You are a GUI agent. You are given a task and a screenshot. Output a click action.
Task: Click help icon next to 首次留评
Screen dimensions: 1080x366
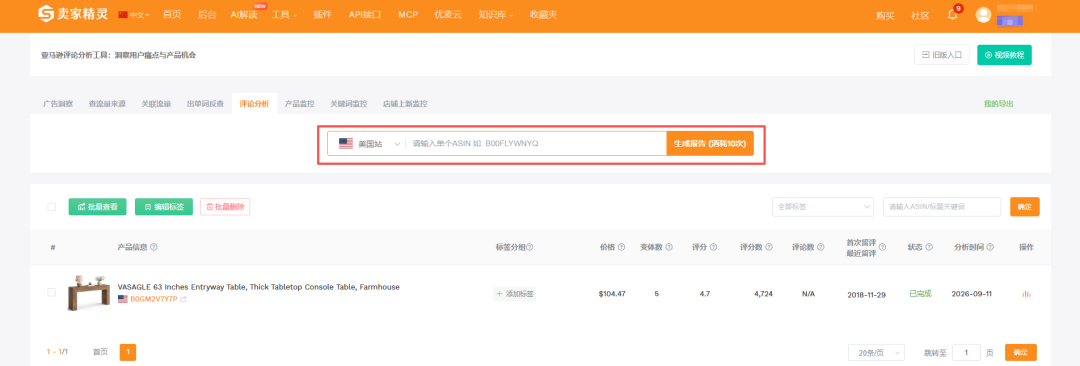(x=882, y=247)
